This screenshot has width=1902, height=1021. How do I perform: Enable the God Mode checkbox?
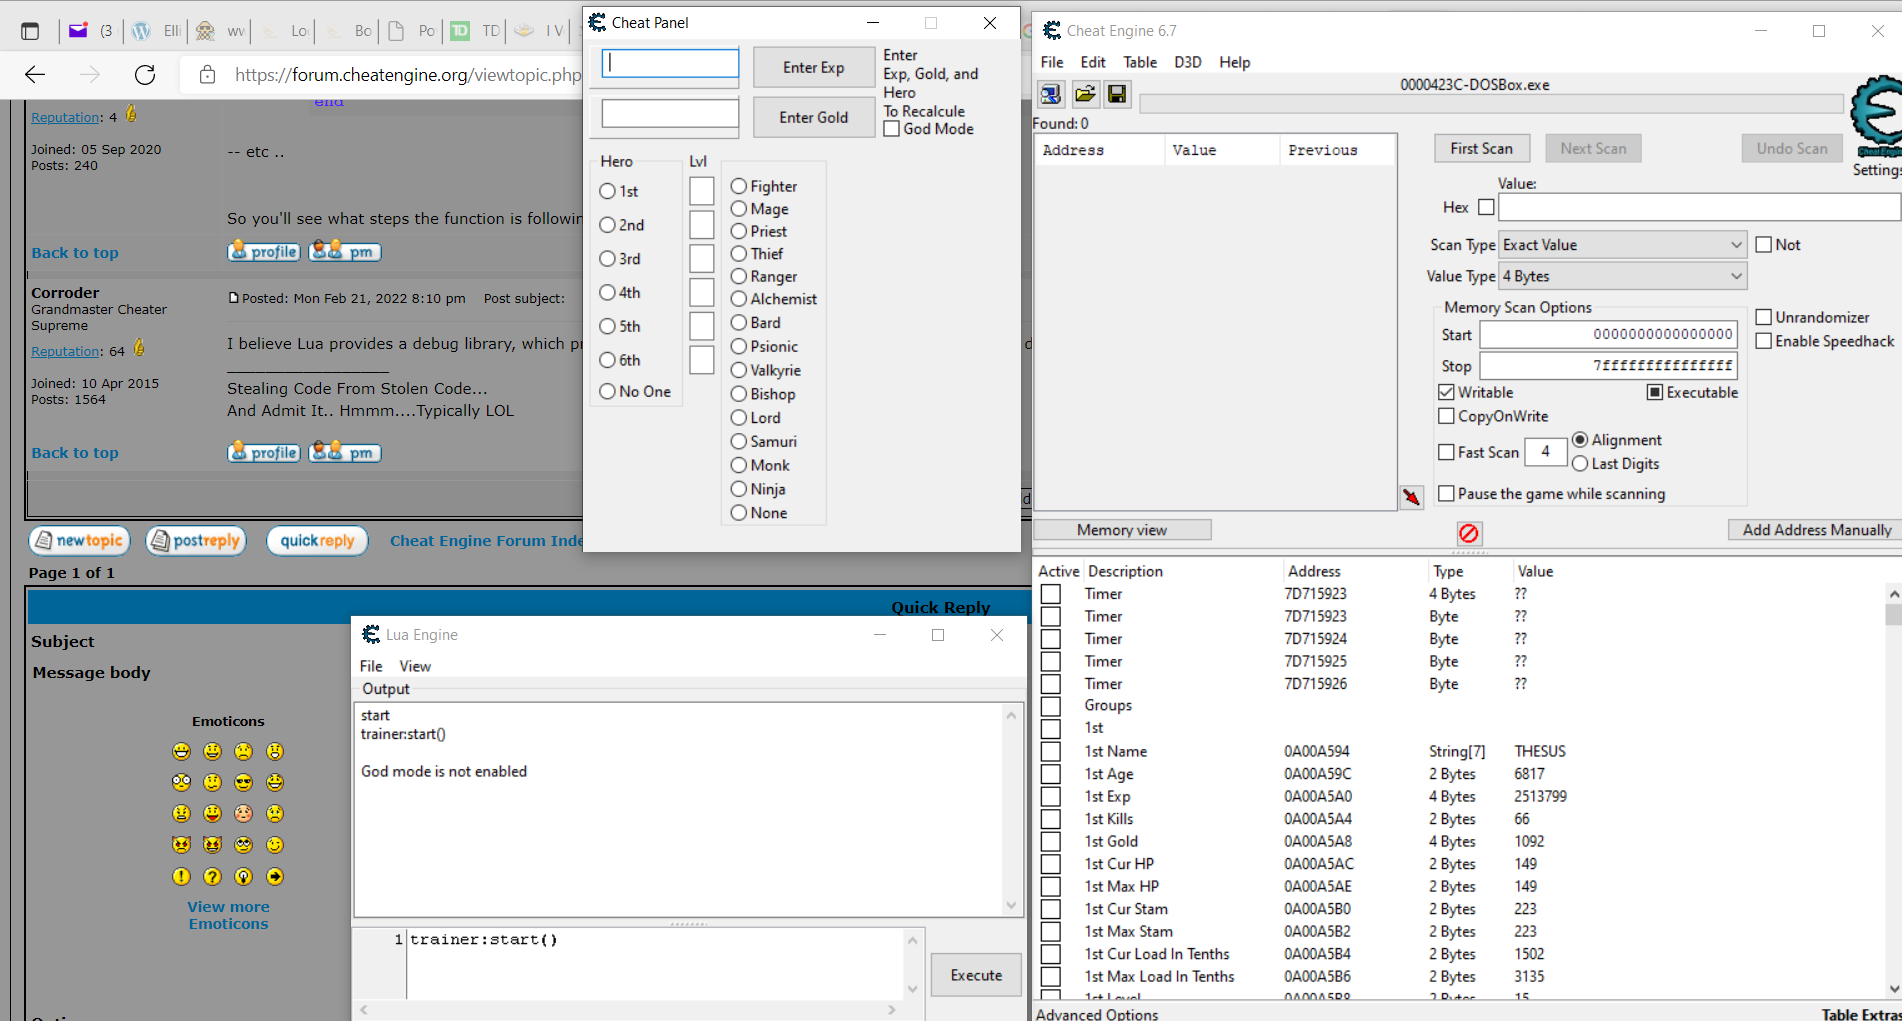pyautogui.click(x=892, y=129)
